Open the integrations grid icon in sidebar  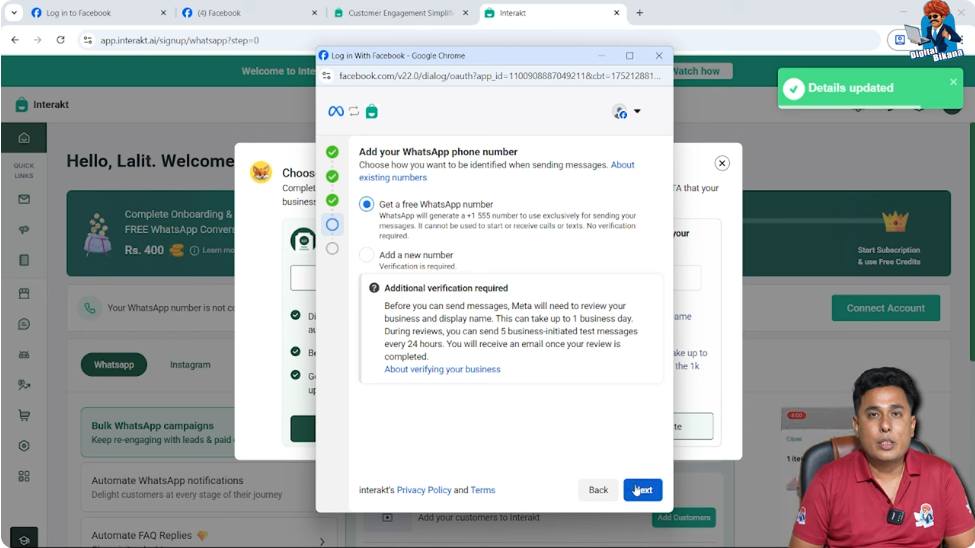tap(24, 476)
